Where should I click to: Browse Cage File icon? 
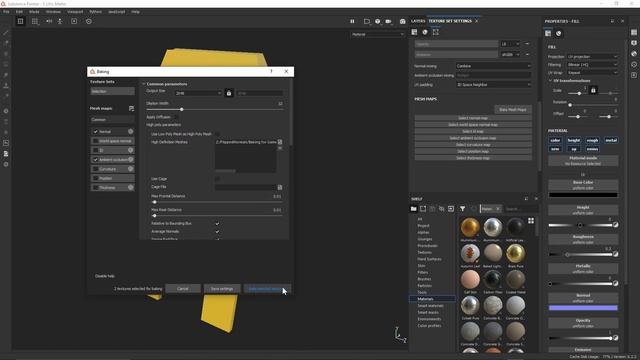(280, 187)
